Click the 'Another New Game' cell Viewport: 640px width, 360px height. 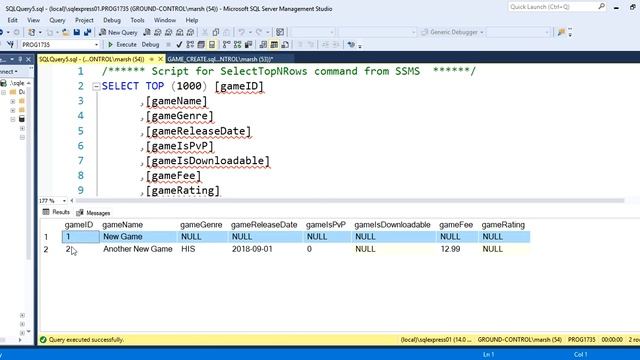[138, 249]
